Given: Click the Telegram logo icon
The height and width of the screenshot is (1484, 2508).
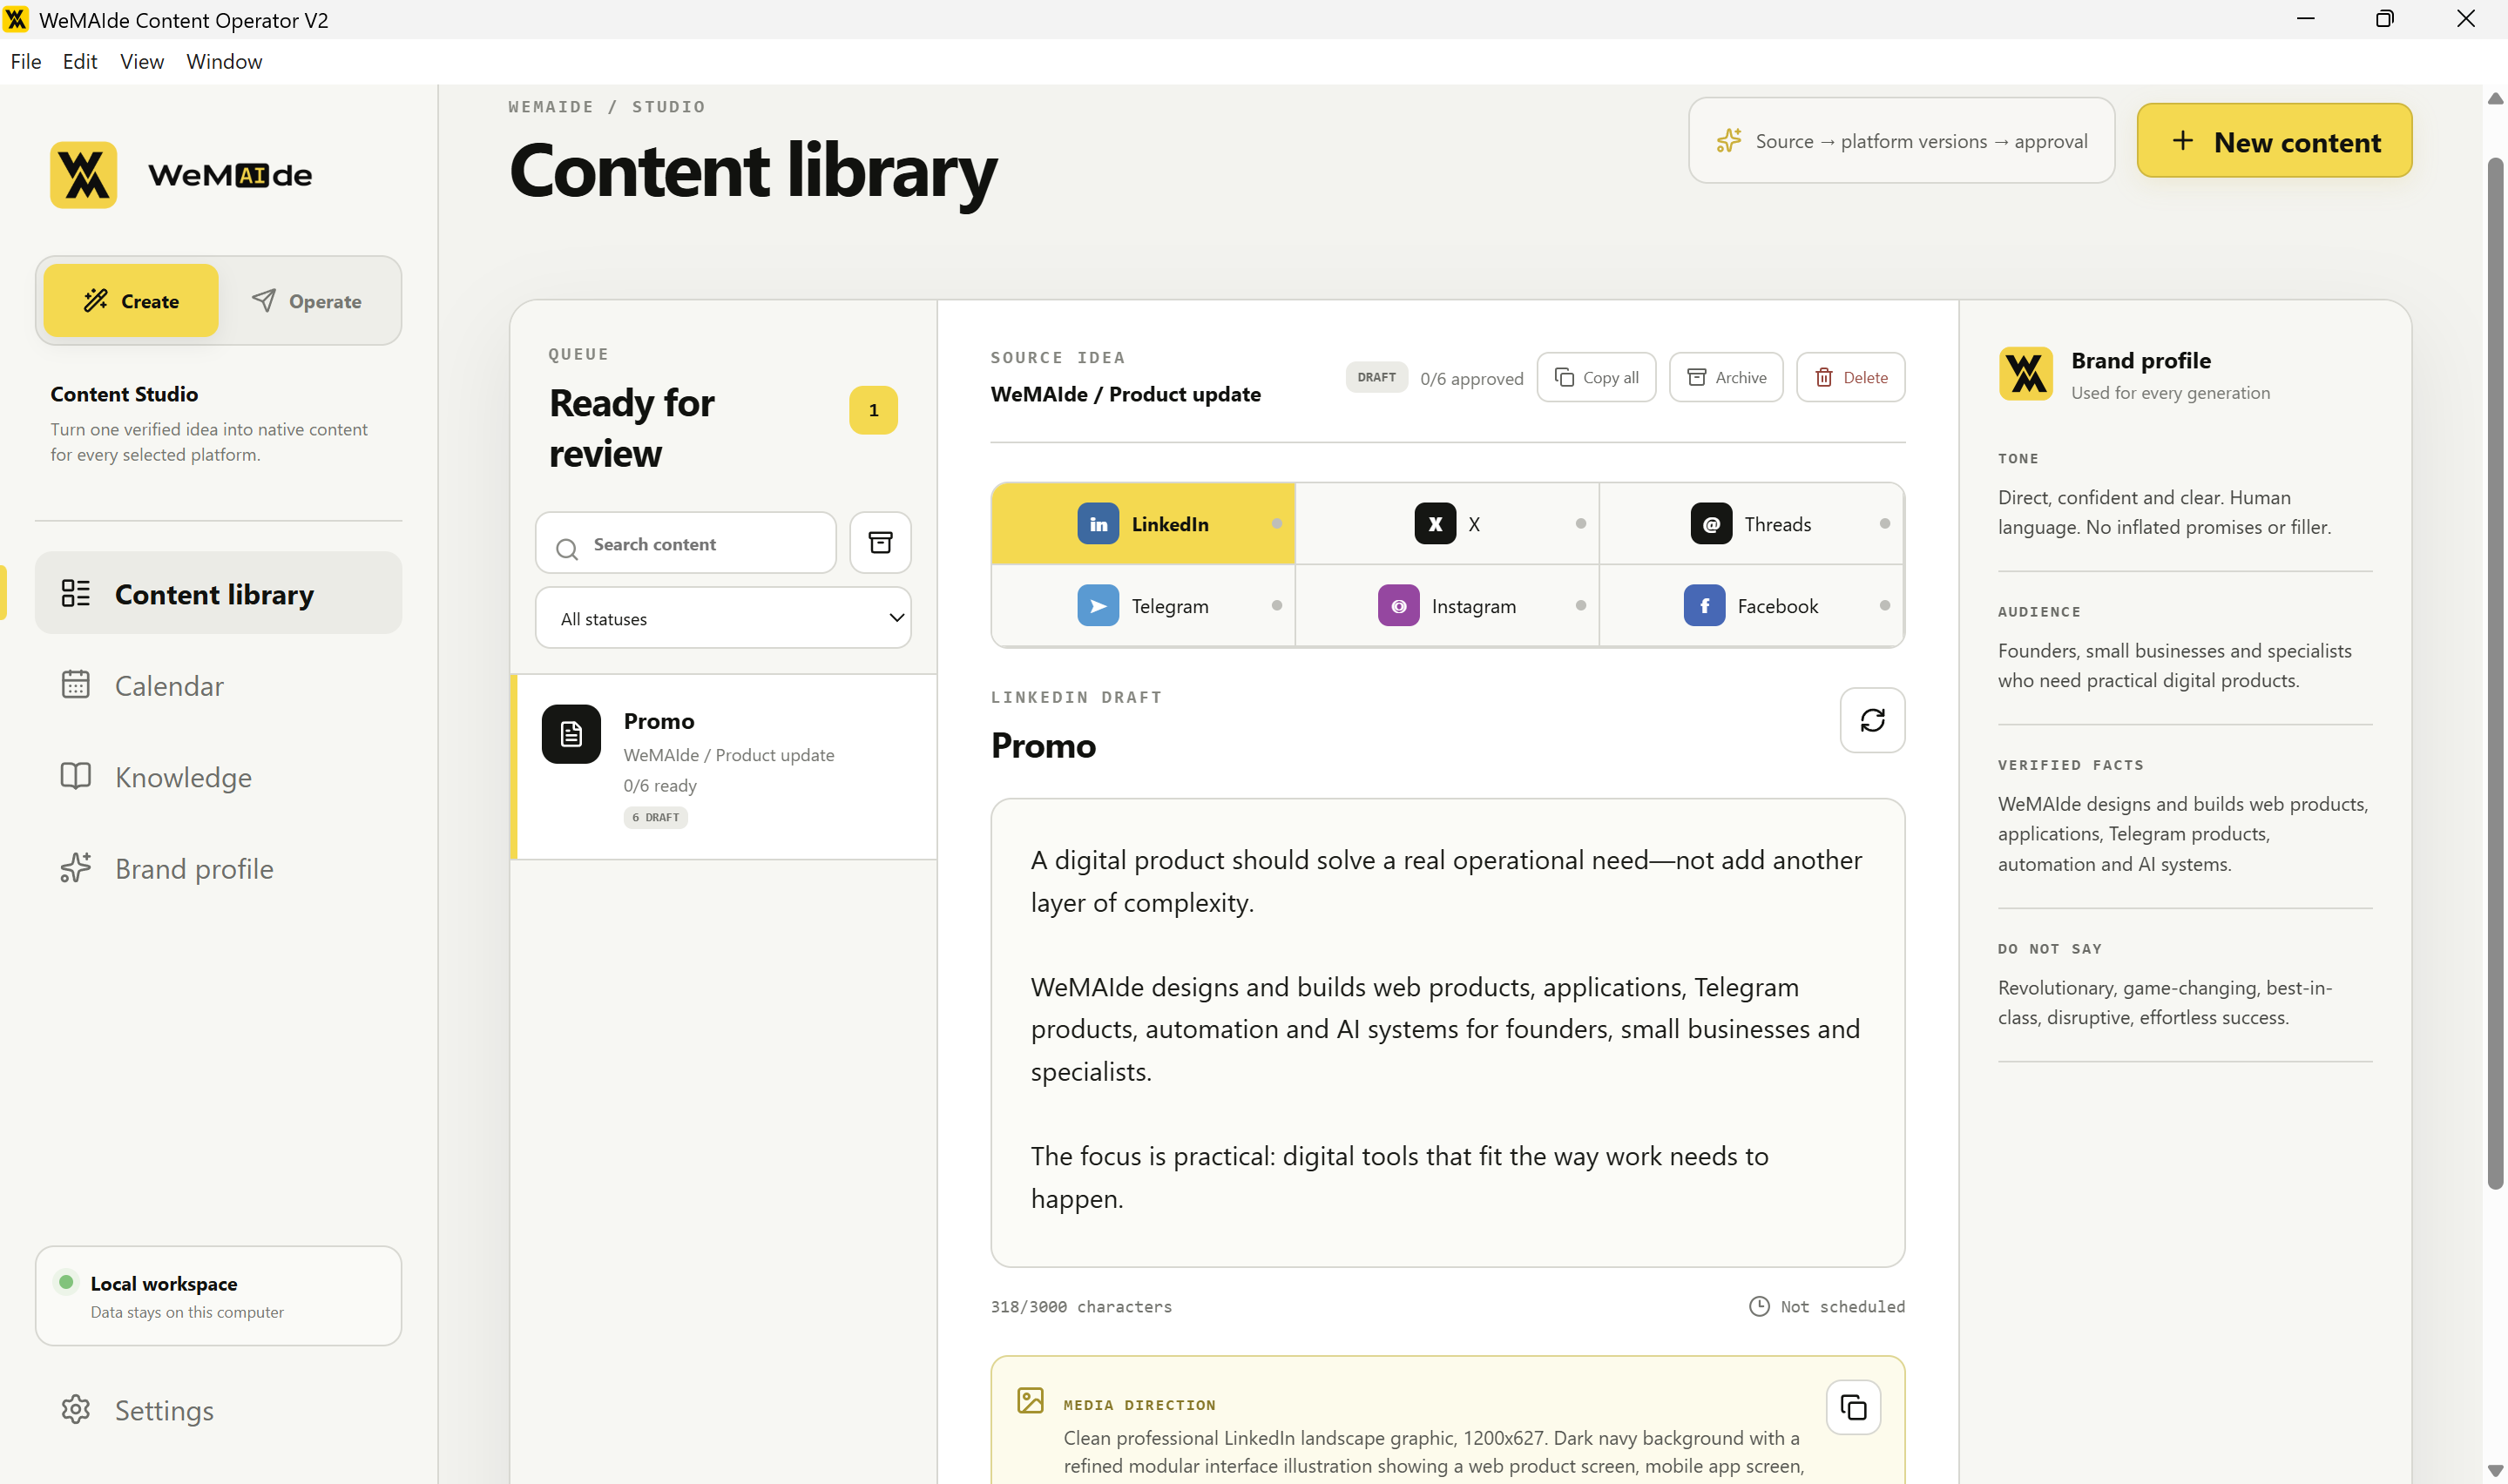Looking at the screenshot, I should pyautogui.click(x=1098, y=606).
